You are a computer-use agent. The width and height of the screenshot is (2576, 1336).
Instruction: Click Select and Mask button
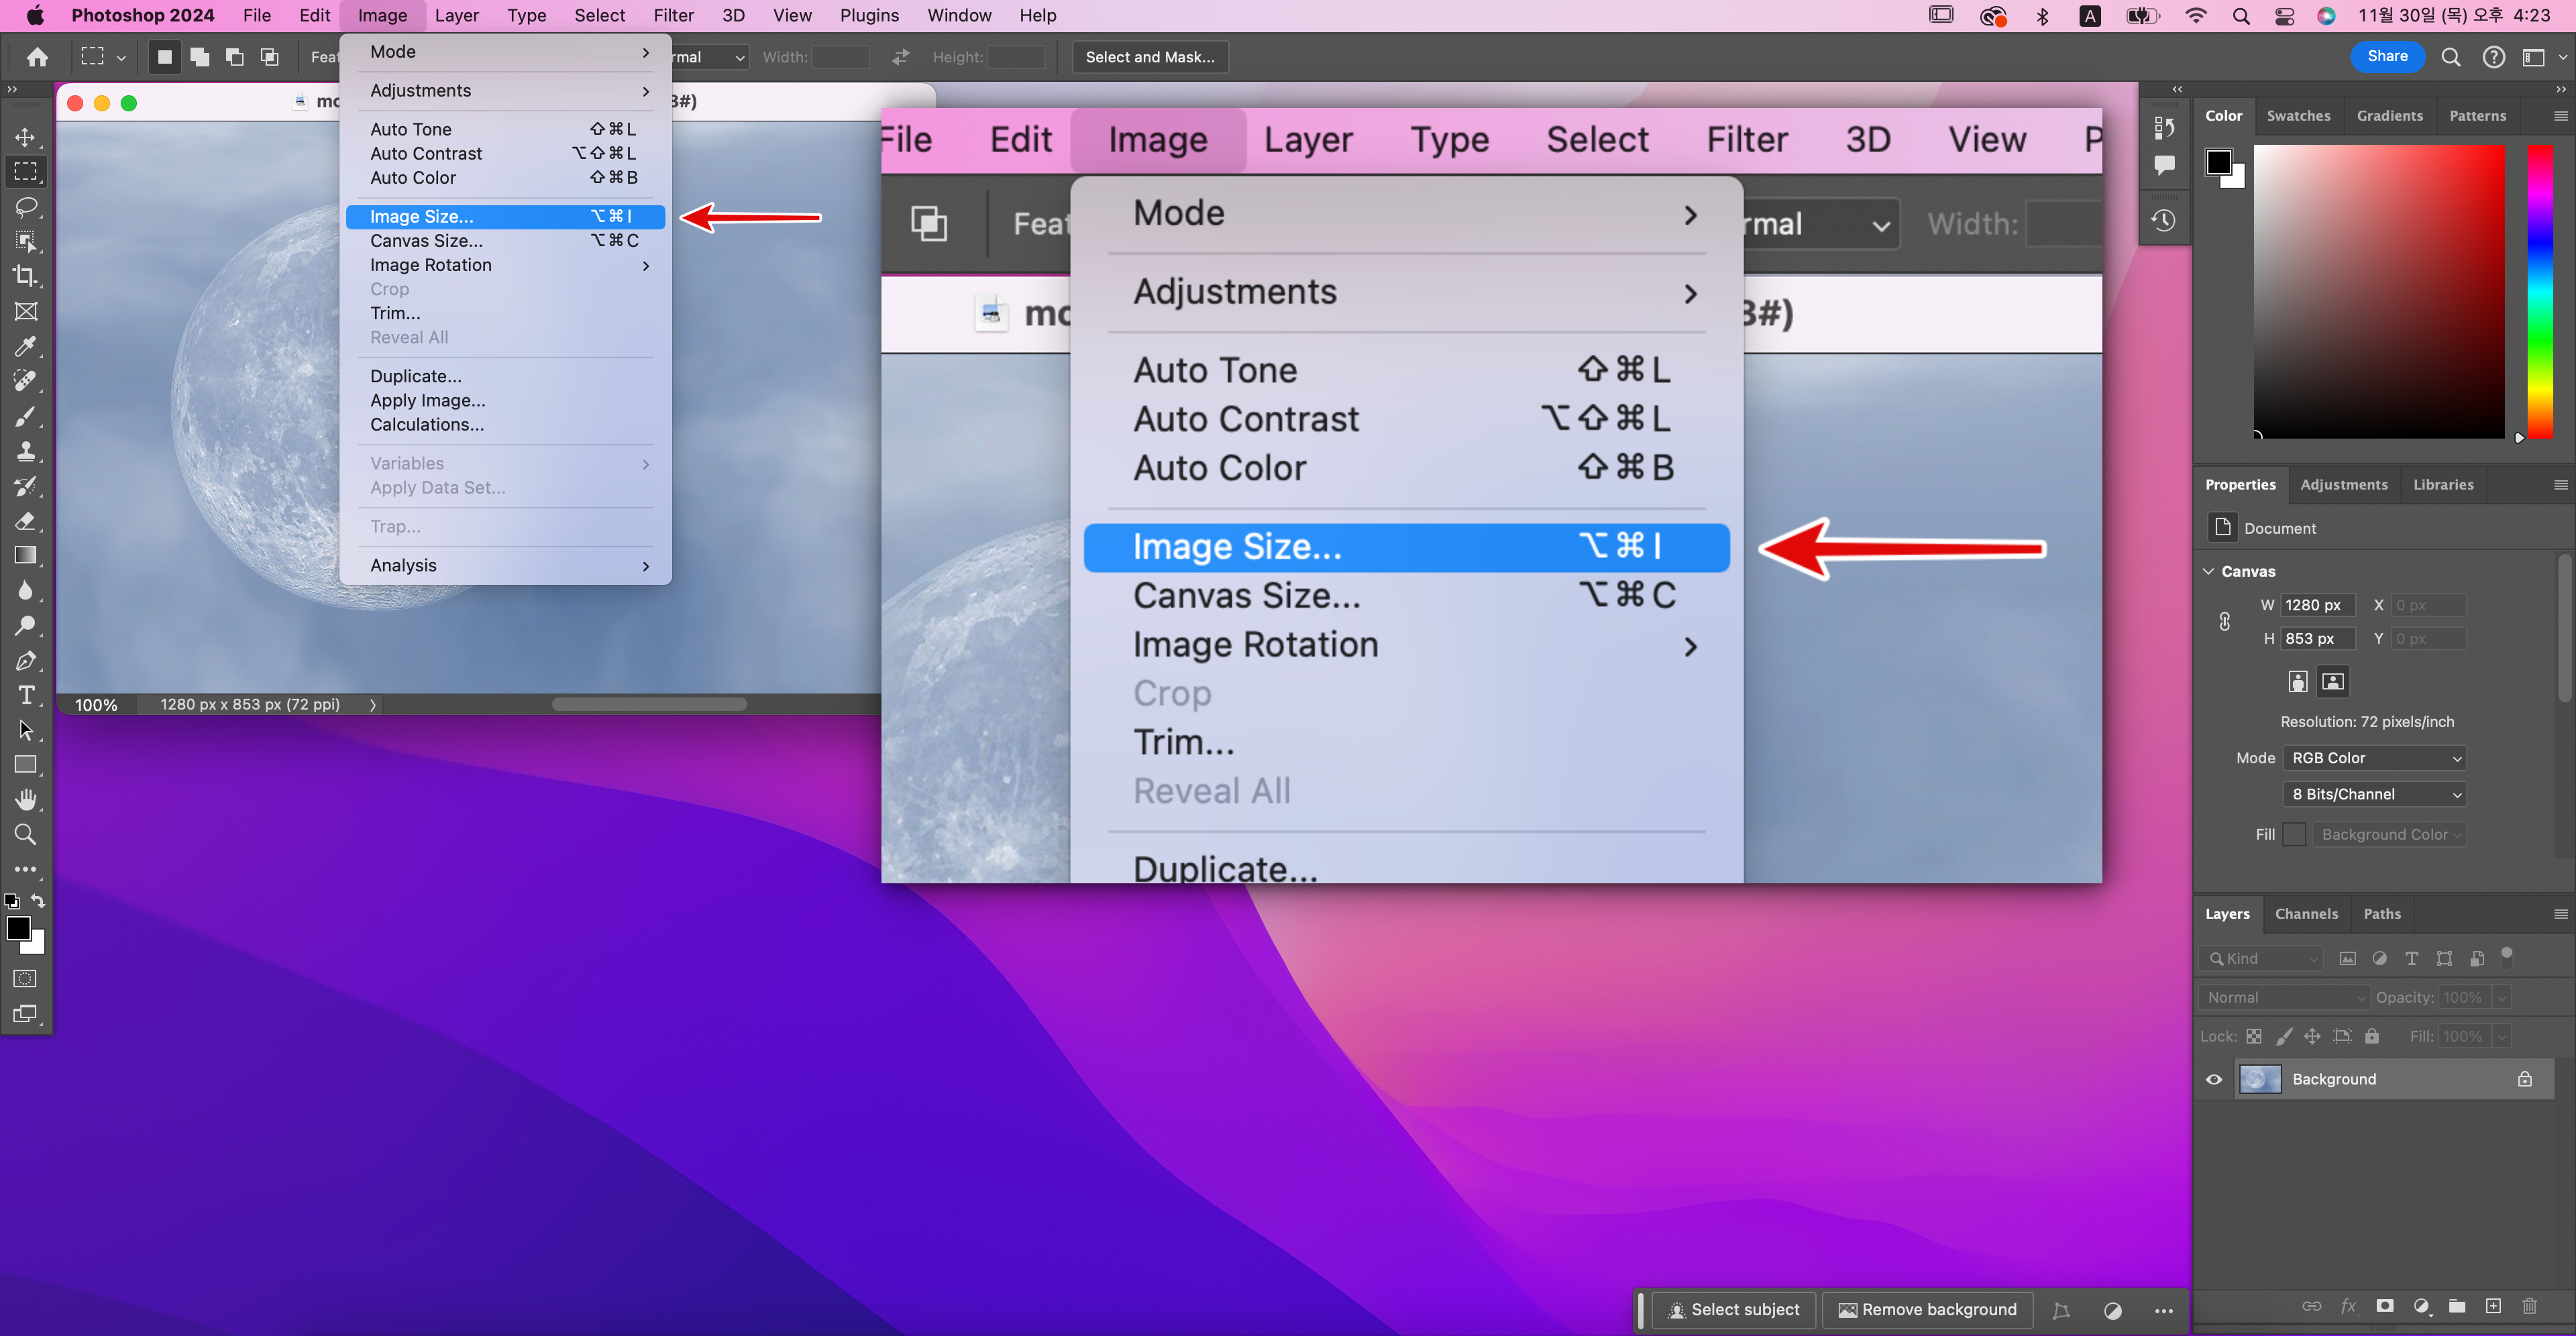point(1150,57)
